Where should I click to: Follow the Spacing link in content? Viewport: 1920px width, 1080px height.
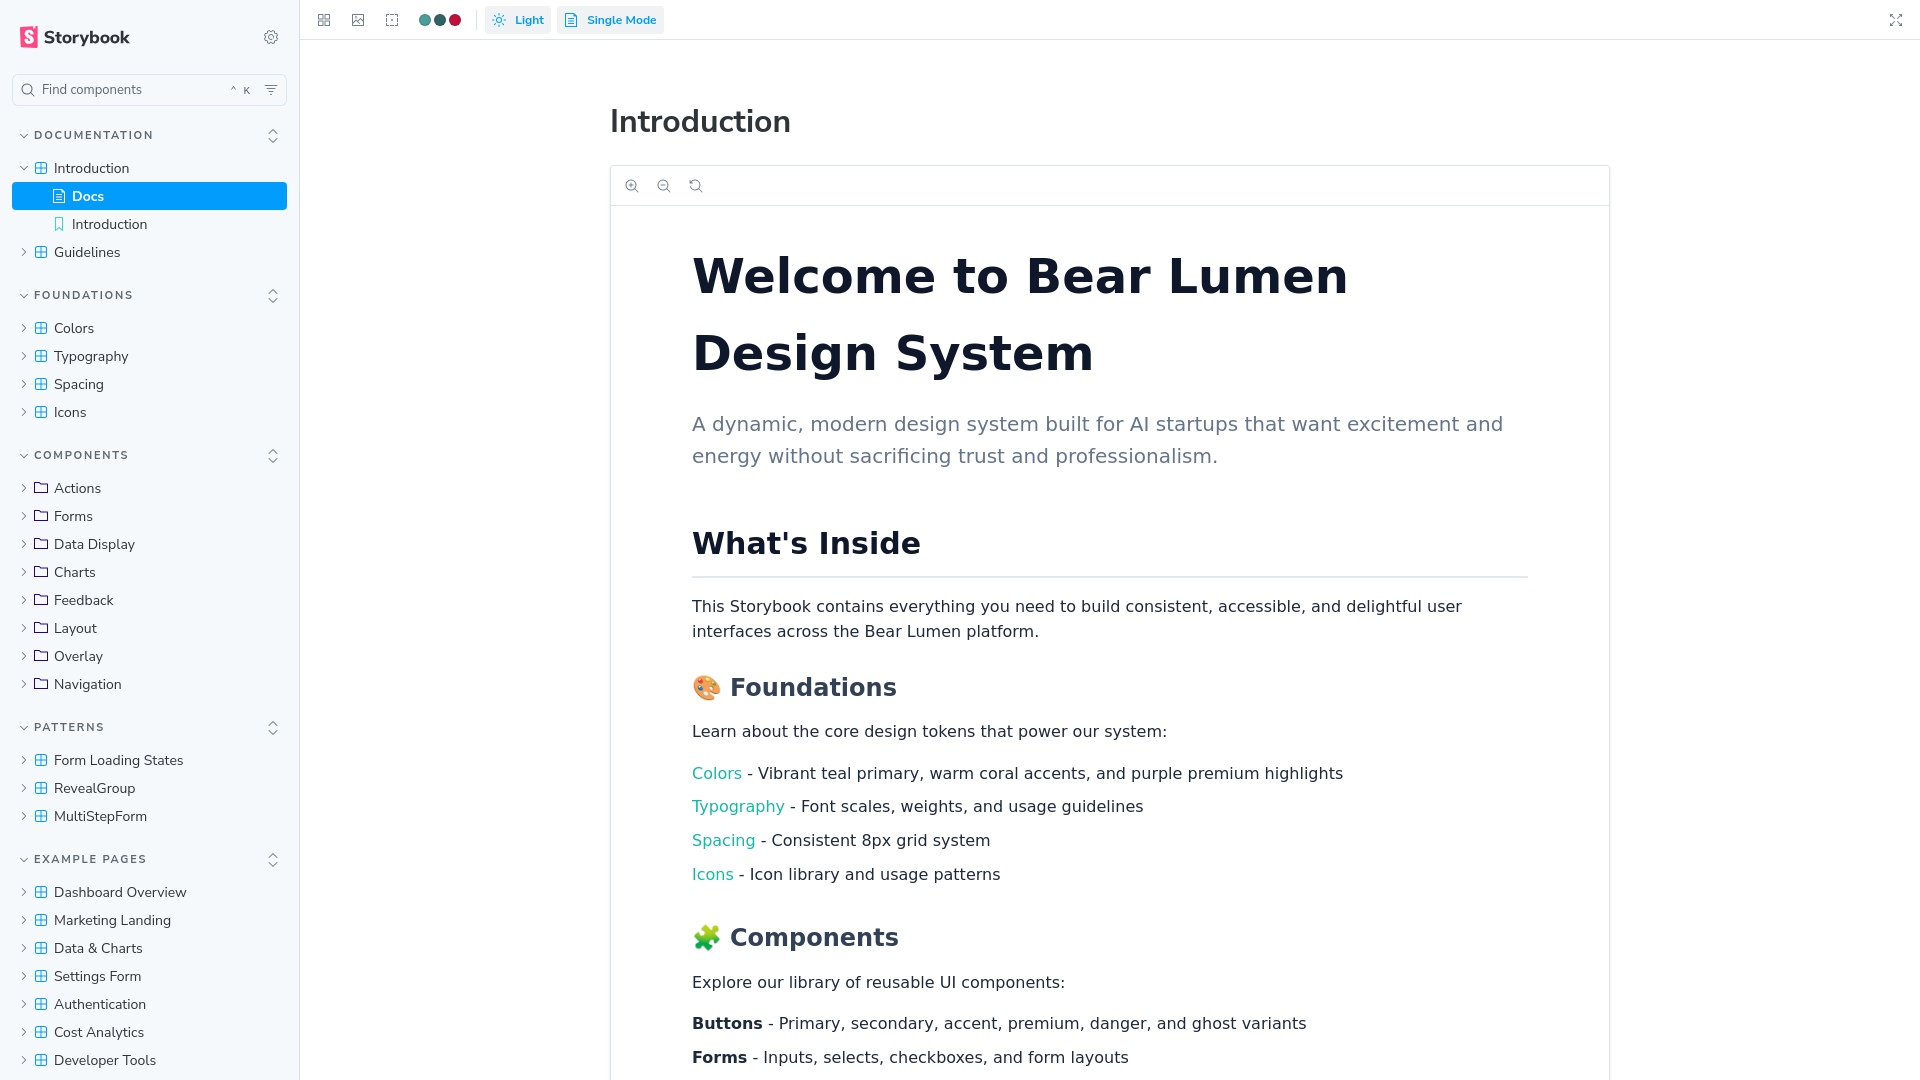[x=723, y=841]
